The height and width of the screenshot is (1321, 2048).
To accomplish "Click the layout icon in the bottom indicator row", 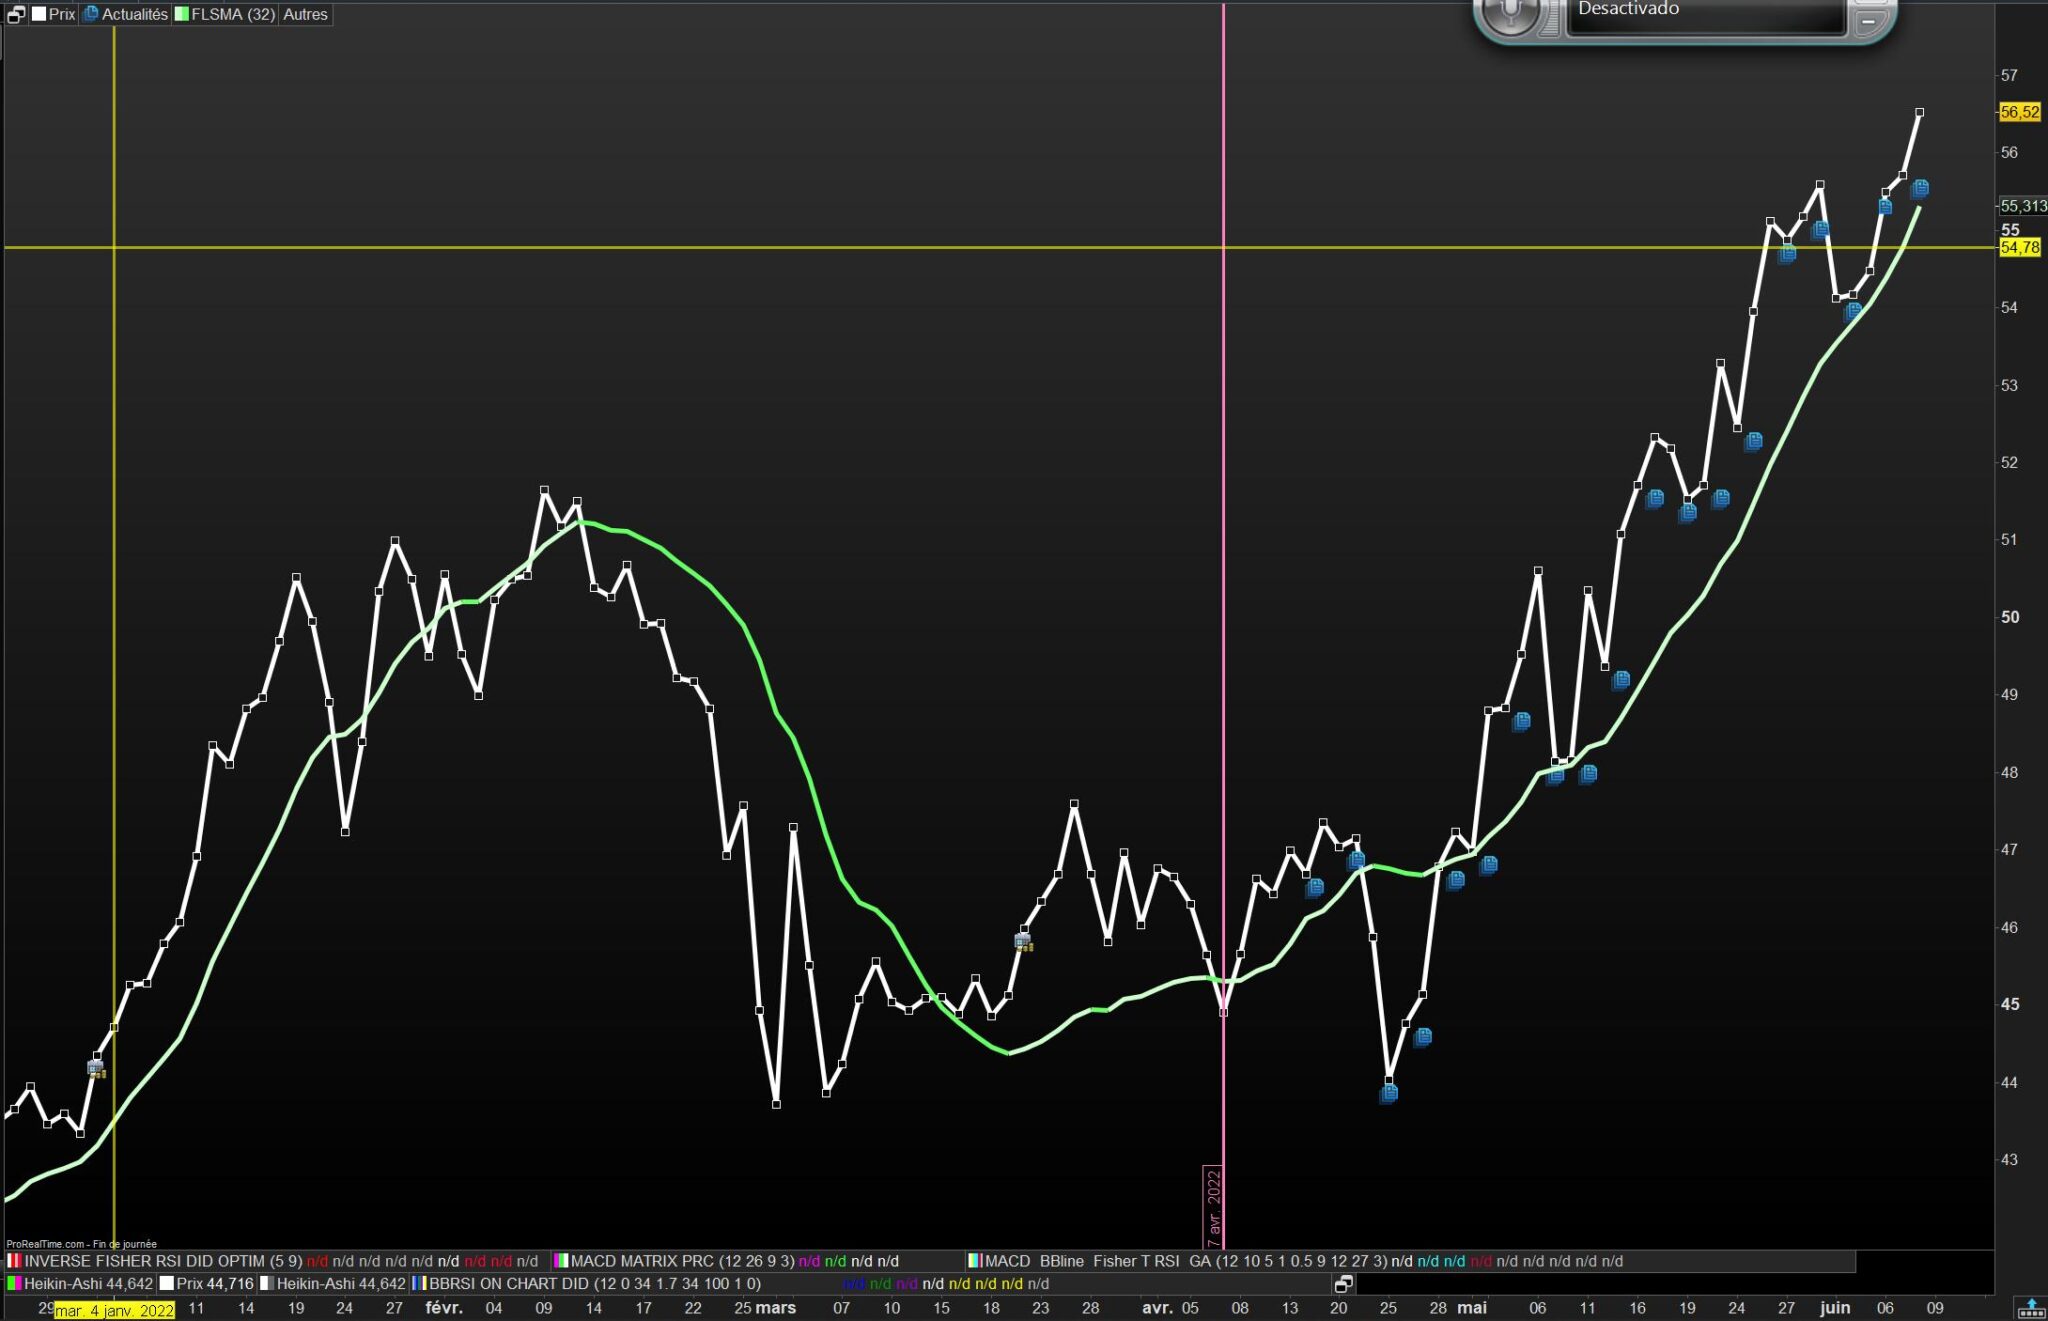I will click(1344, 1283).
